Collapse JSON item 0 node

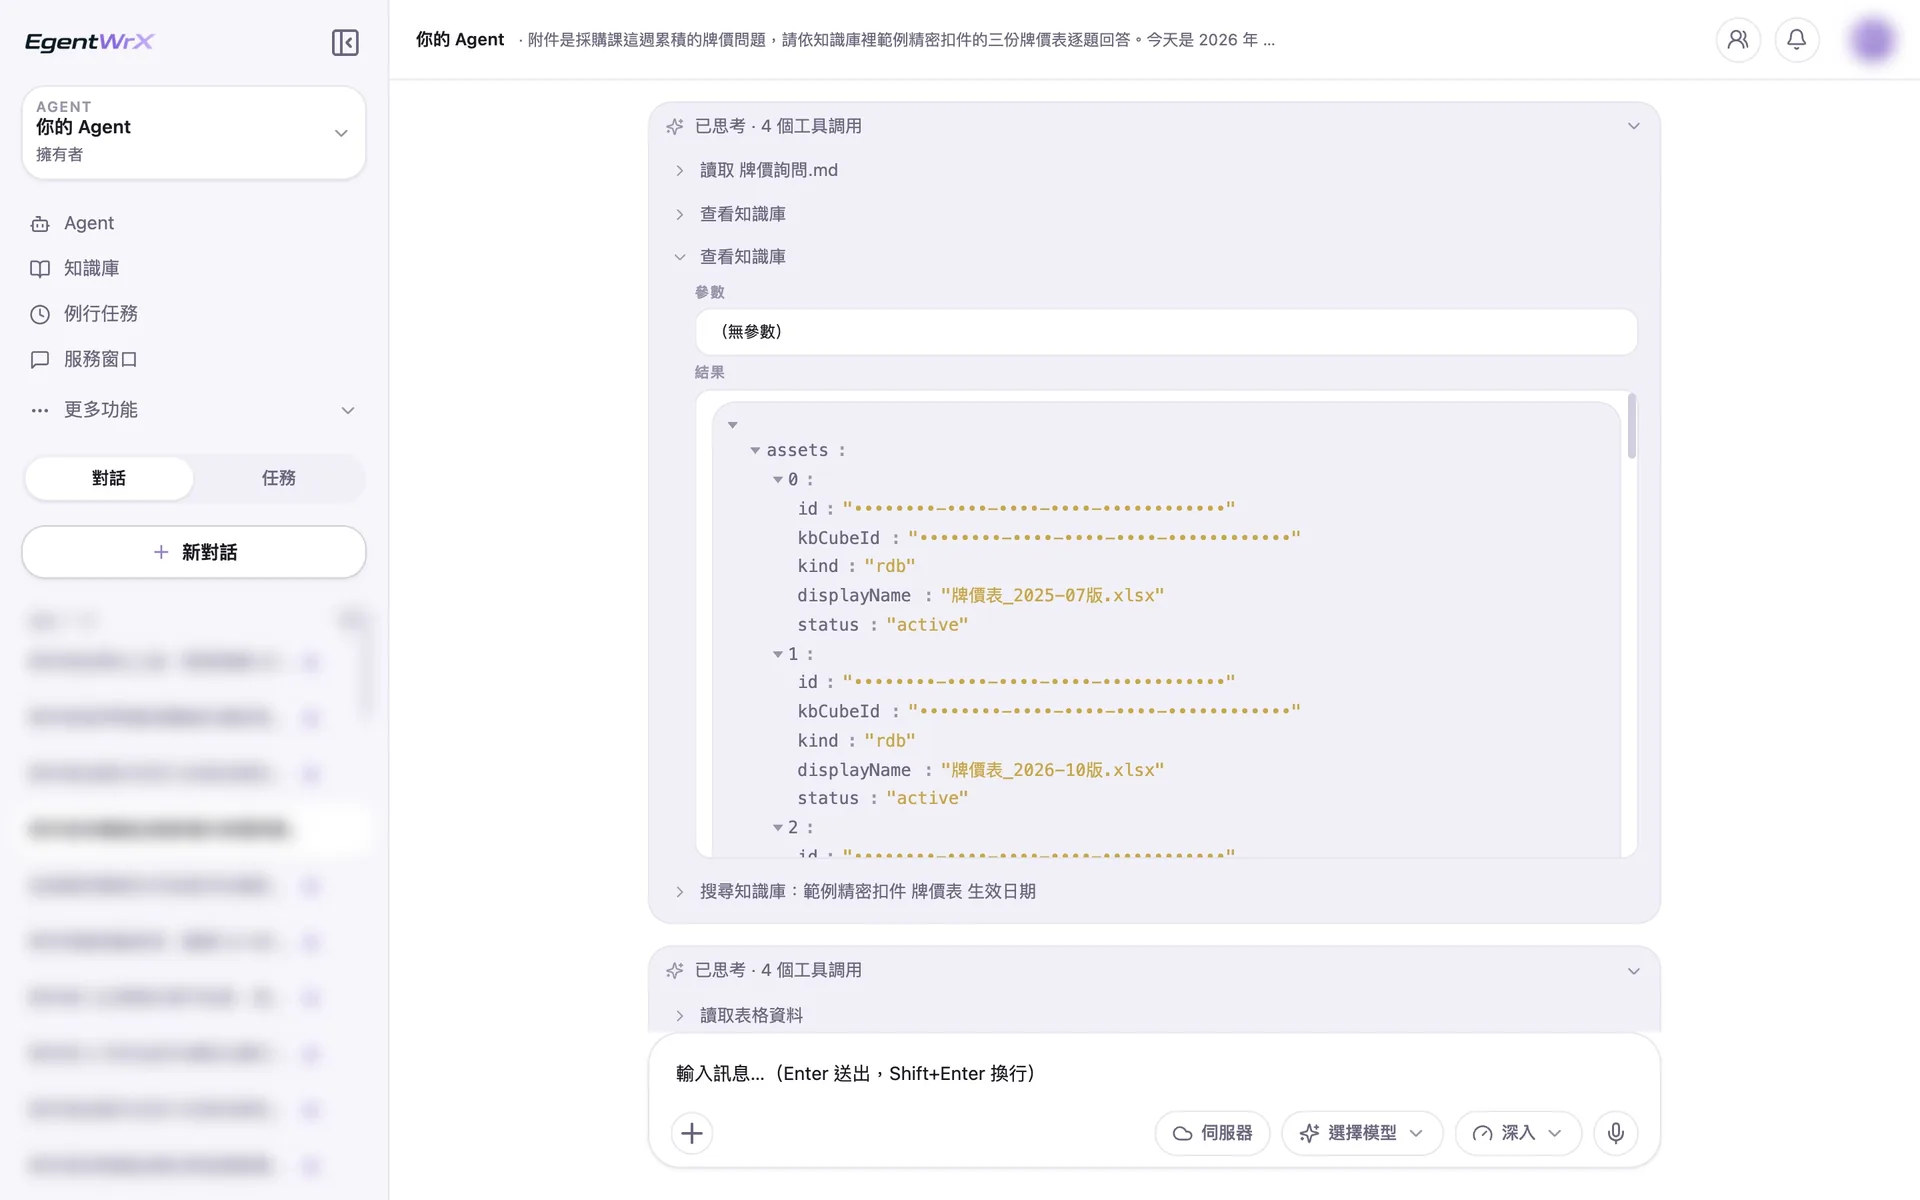(x=777, y=480)
